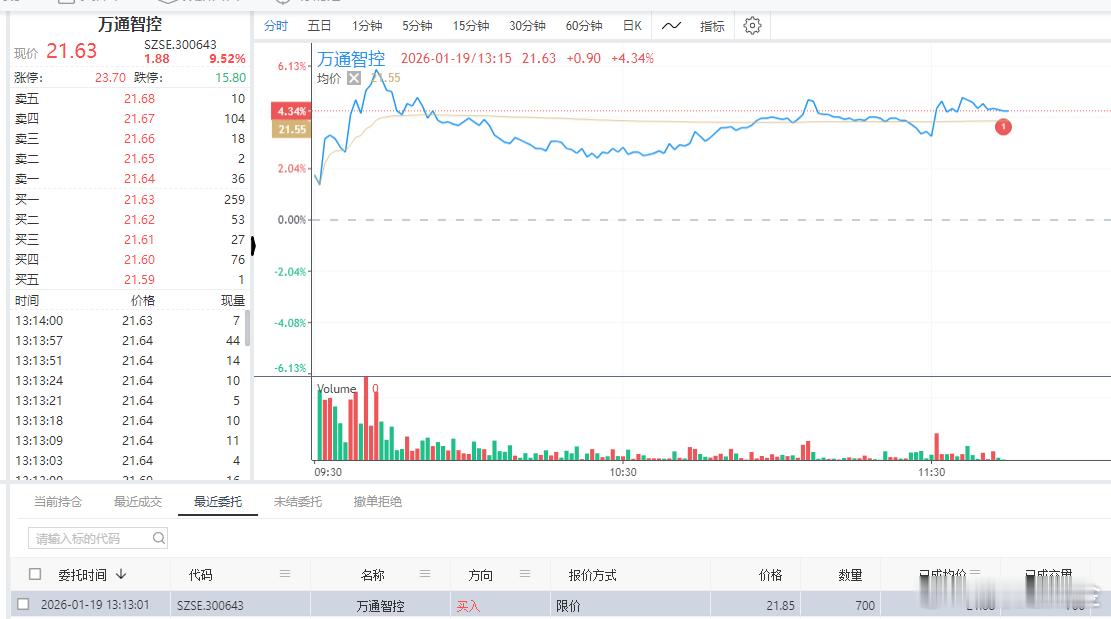This screenshot has width=1111, height=619.
Task: Open the 撤单拒绝 cancel/reject tab
Action: pyautogui.click(x=378, y=501)
